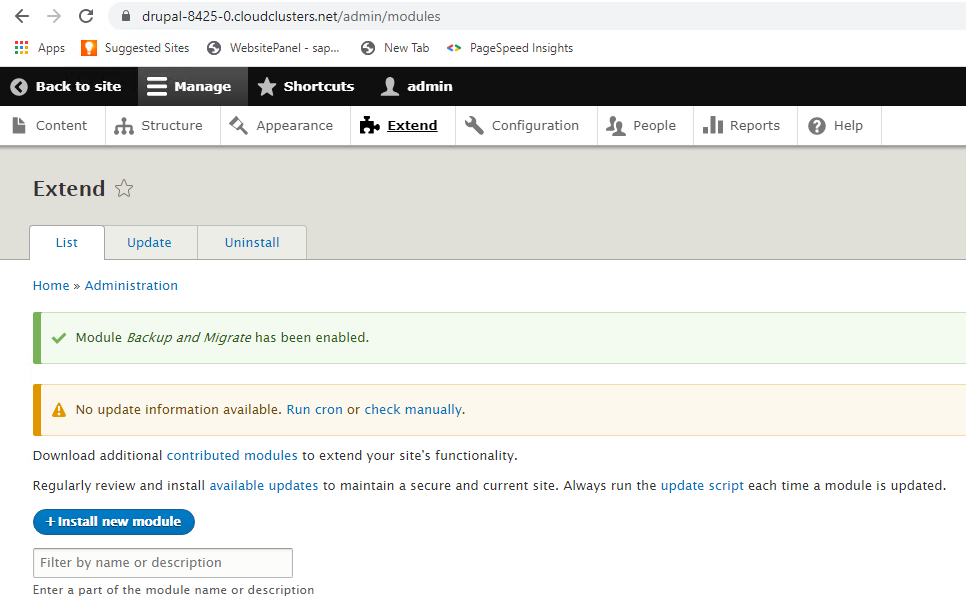Toggle the Manage menu in the toolbar

click(189, 87)
